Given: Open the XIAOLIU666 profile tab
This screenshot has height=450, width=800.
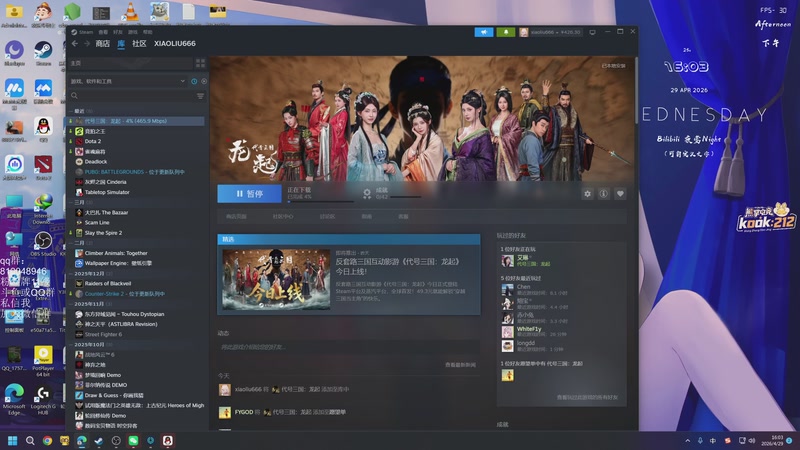Looking at the screenshot, I should click(175, 44).
